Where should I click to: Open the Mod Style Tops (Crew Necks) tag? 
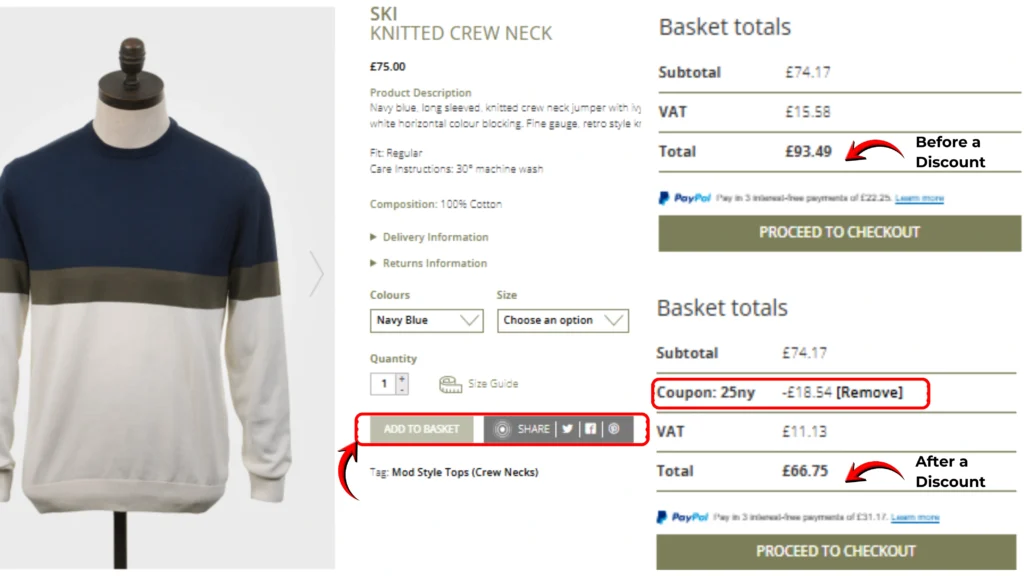(464, 472)
